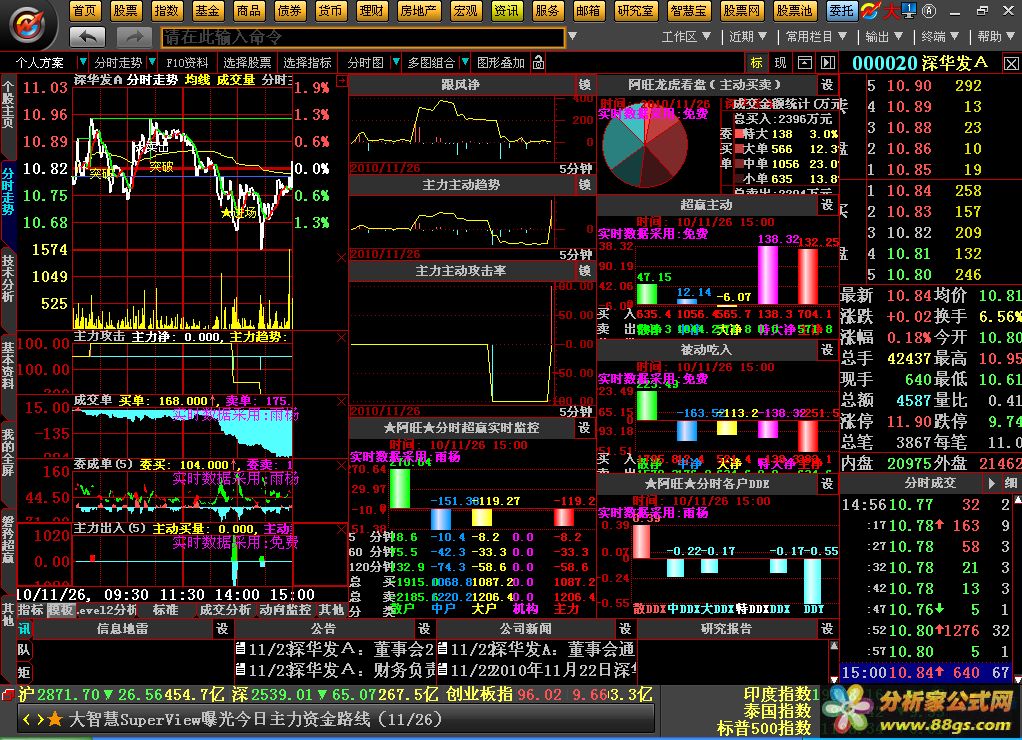
Task: Open the 近期 dropdown menu
Action: point(748,37)
